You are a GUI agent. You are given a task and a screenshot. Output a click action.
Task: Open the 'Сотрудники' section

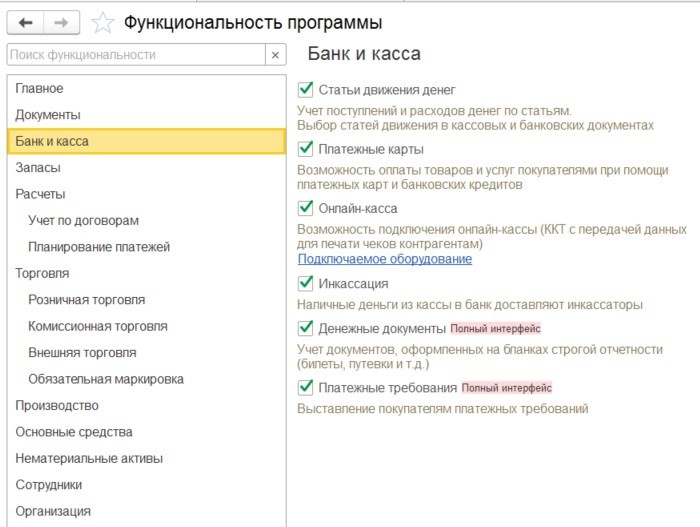pos(146,485)
